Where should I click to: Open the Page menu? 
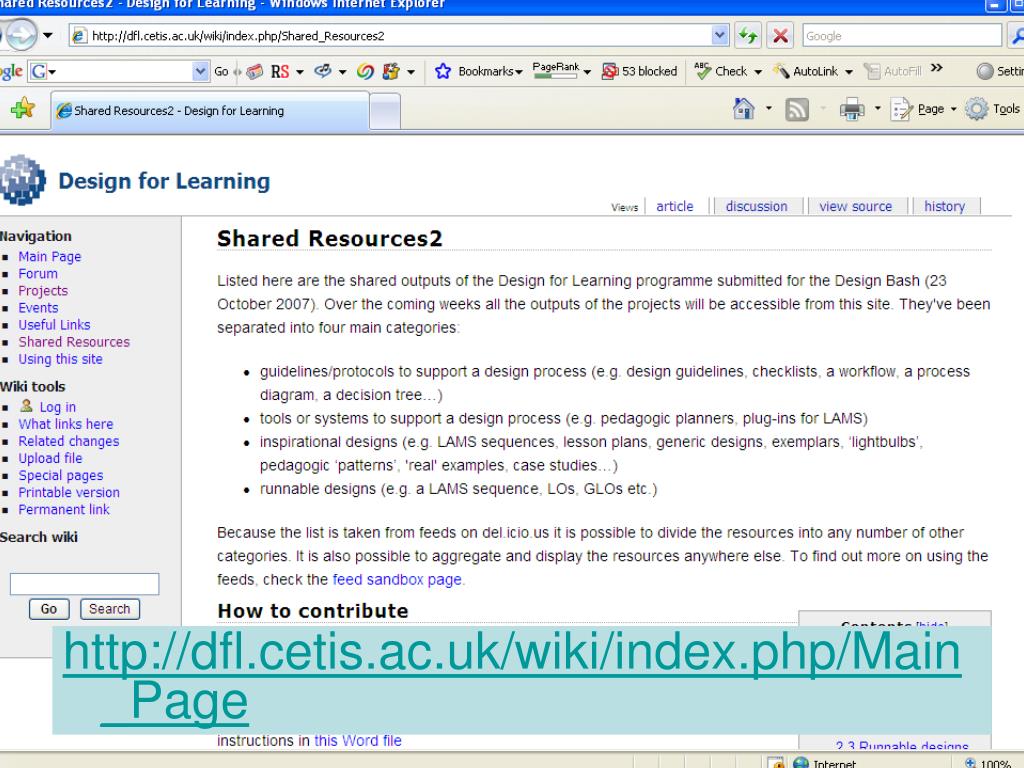(923, 109)
